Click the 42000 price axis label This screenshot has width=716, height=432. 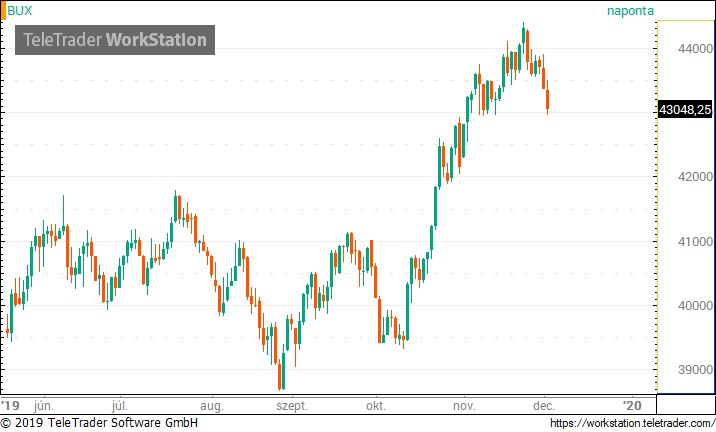695,177
